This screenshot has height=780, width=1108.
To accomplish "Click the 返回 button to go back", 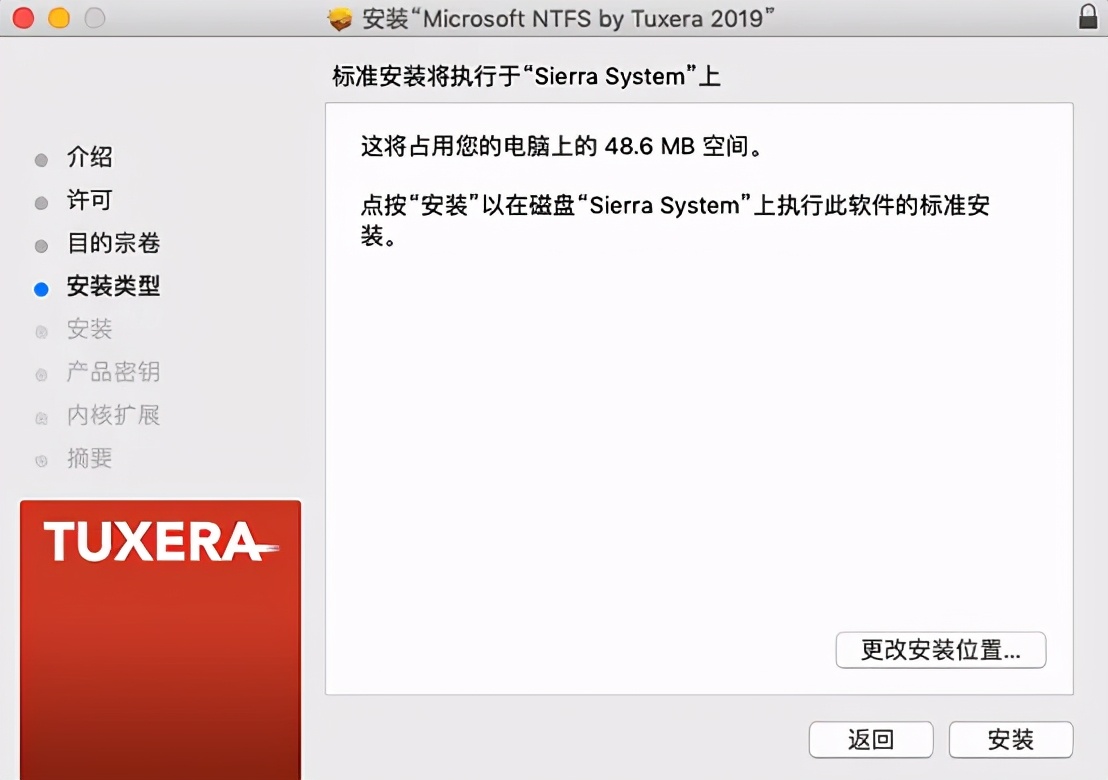I will click(x=871, y=740).
